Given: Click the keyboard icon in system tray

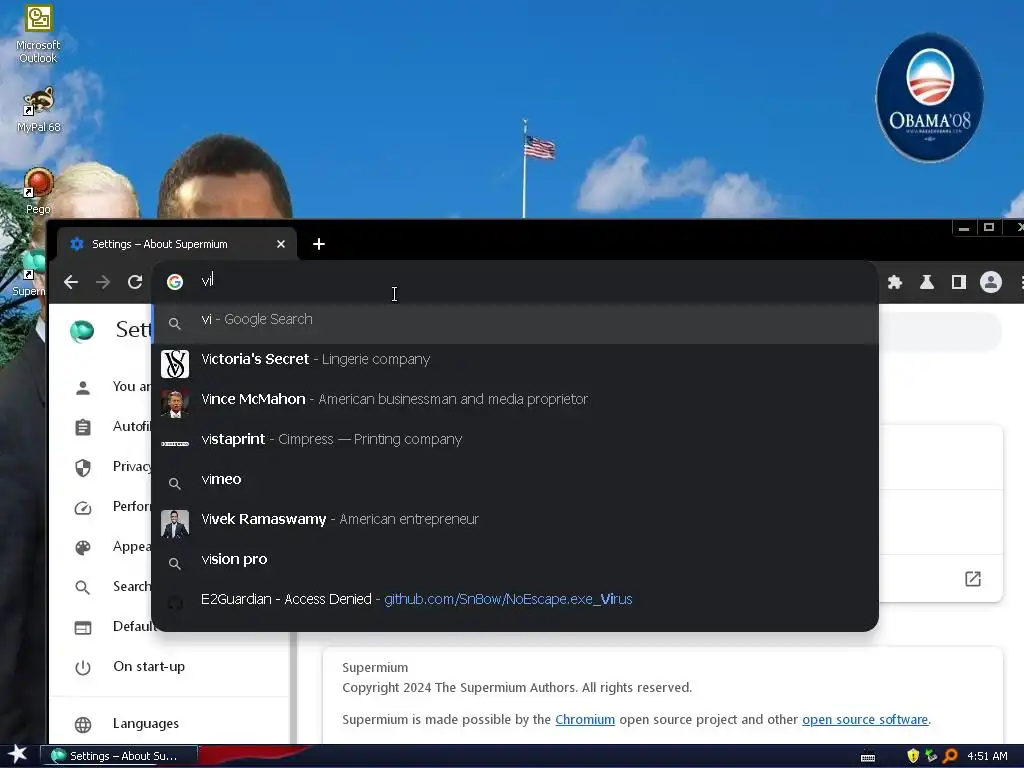Looking at the screenshot, I should (868, 757).
